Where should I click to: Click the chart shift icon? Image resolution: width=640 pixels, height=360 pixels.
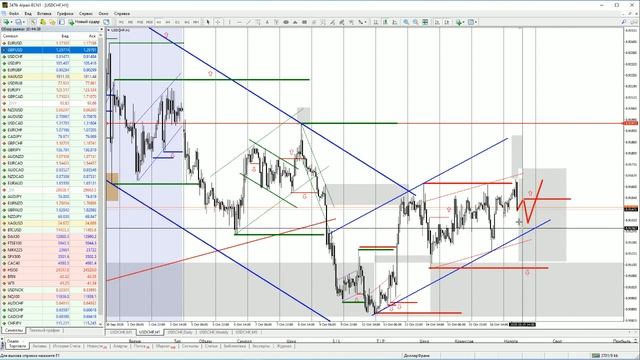click(x=447, y=22)
